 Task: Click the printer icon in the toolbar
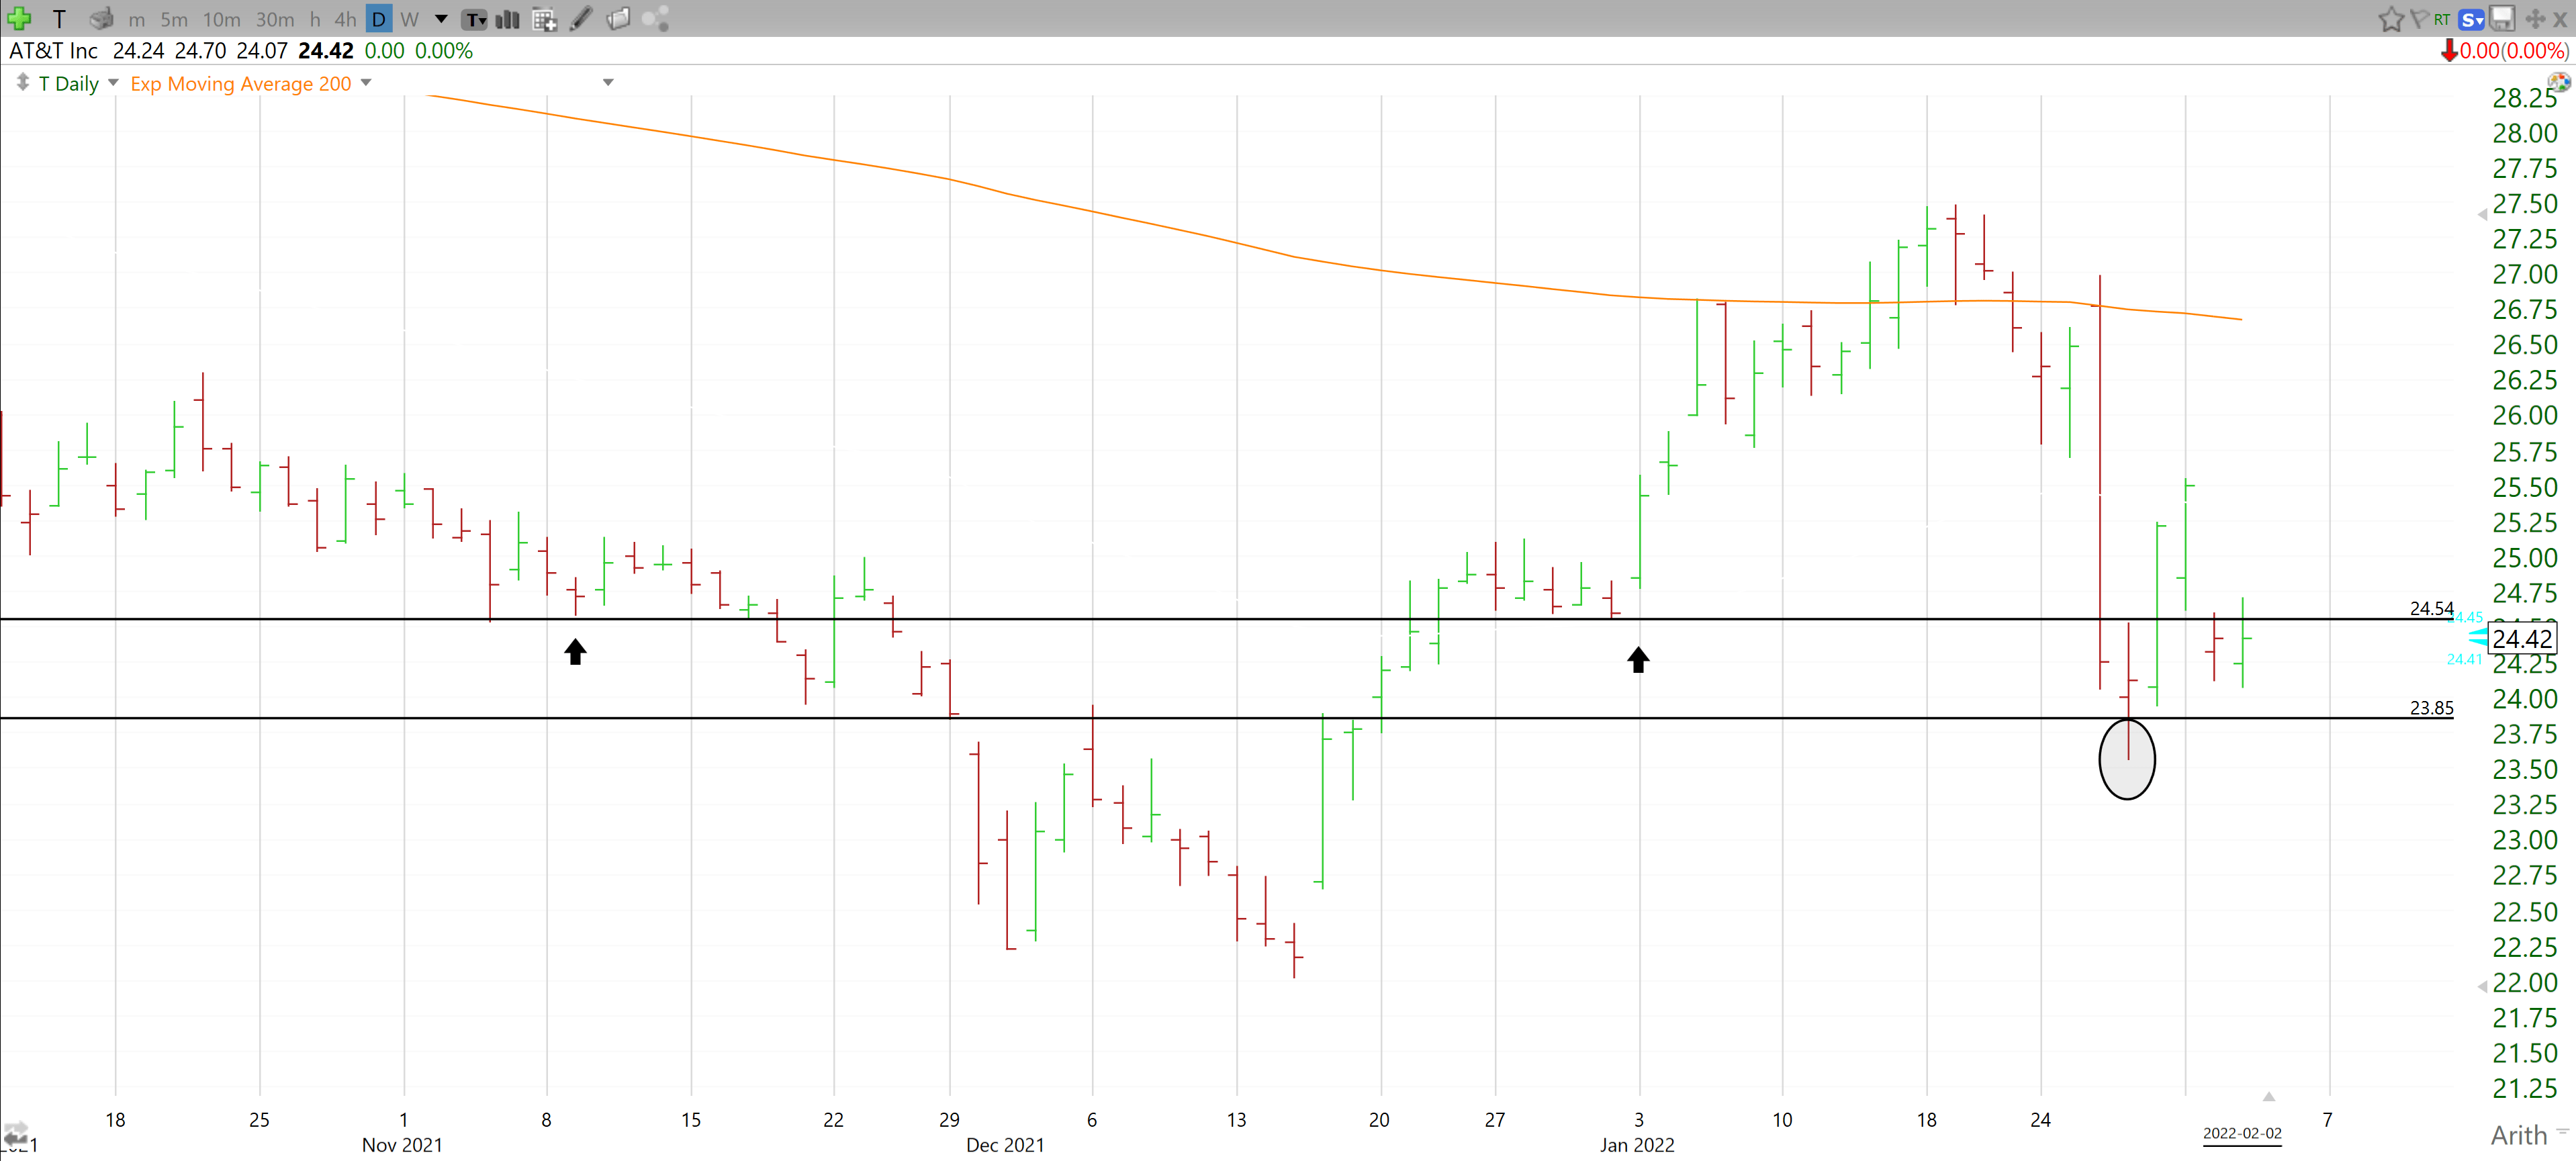coord(101,18)
